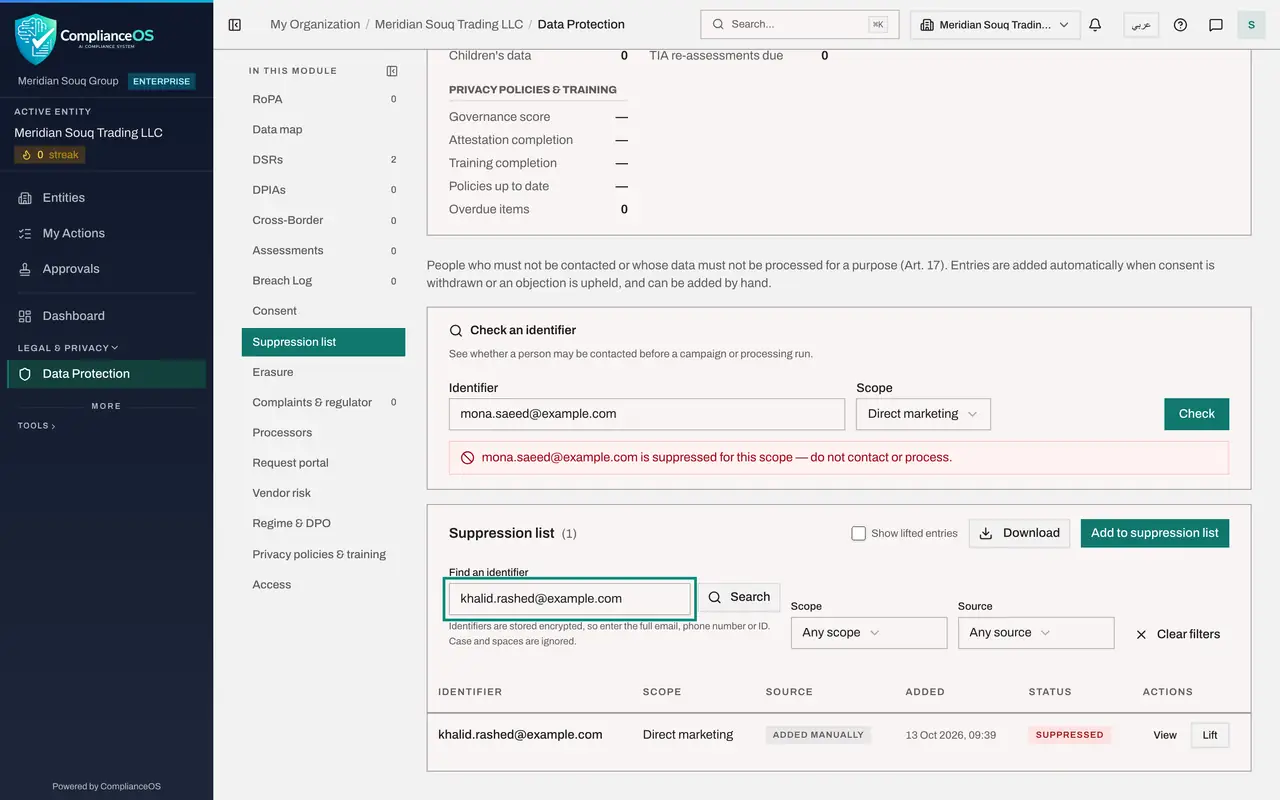The image size is (1280, 800).
Task: Open help question mark icon
Action: coord(1180,25)
